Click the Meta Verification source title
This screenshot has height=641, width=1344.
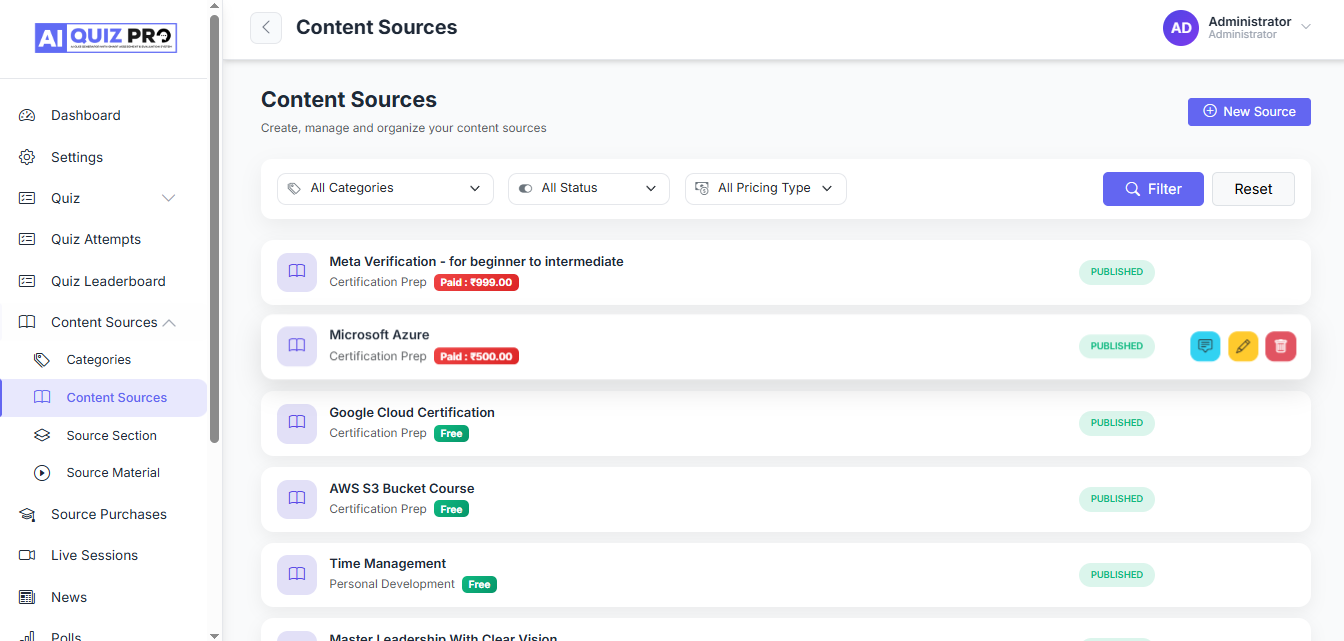(476, 262)
